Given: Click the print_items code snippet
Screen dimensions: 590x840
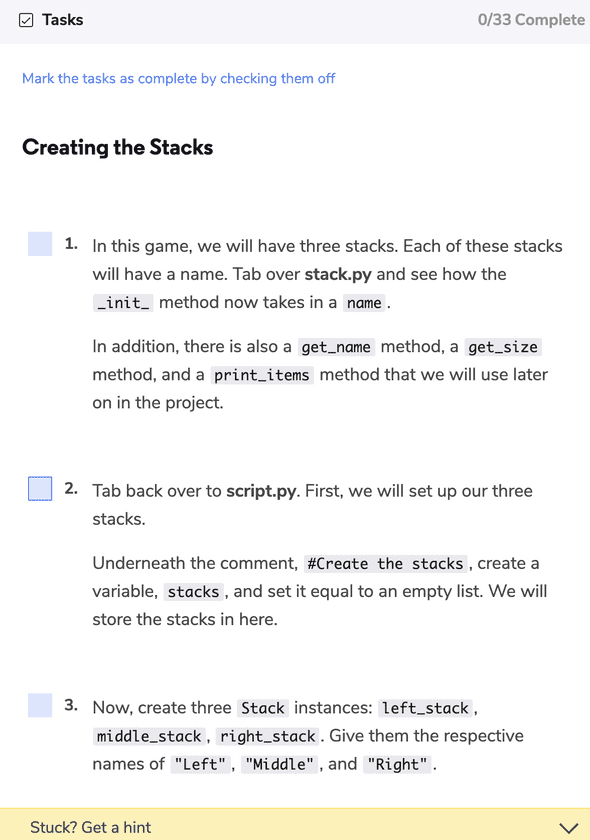Looking at the screenshot, I should point(262,375).
